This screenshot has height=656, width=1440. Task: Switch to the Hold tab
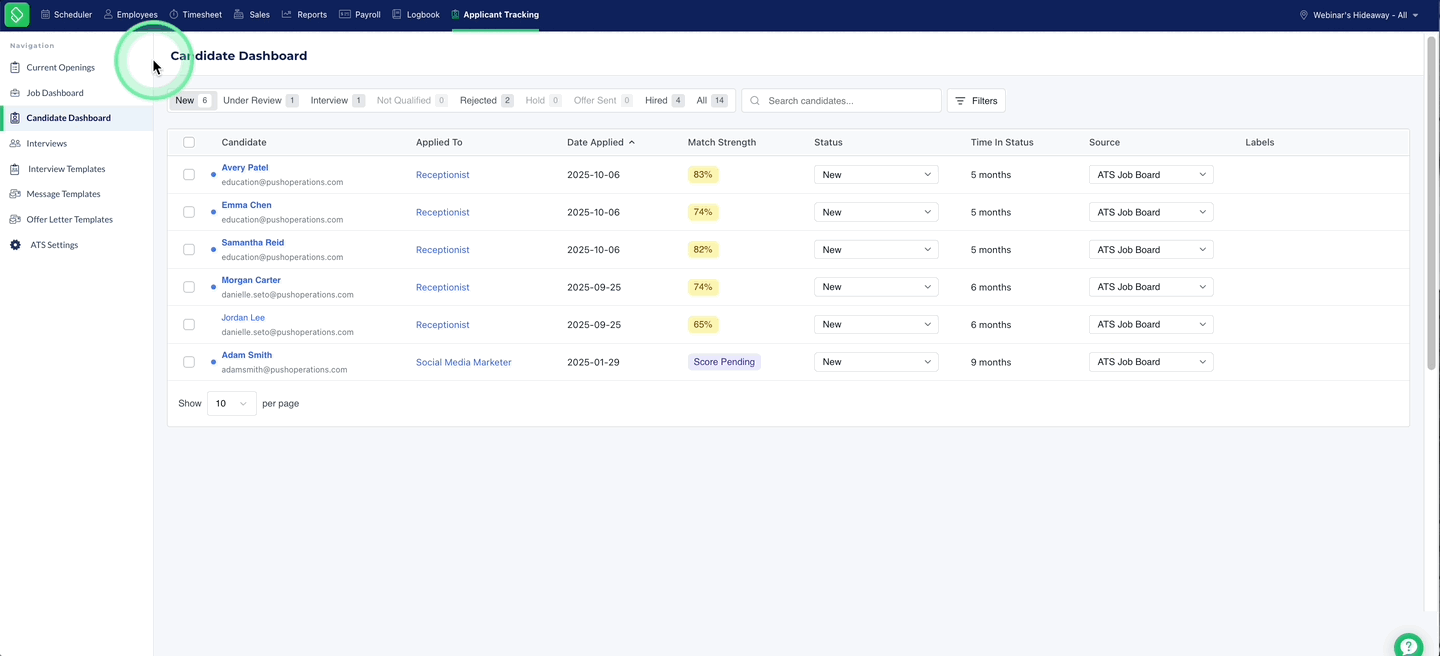[543, 101]
